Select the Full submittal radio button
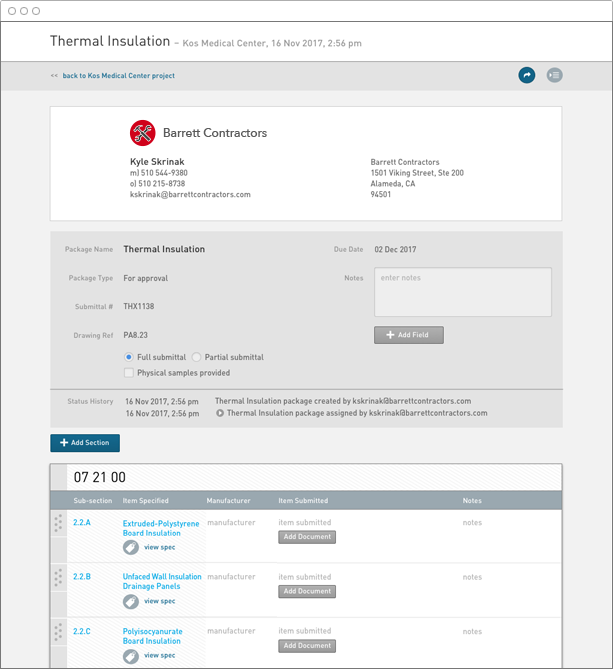Viewport: 613px width, 669px height. (129, 357)
